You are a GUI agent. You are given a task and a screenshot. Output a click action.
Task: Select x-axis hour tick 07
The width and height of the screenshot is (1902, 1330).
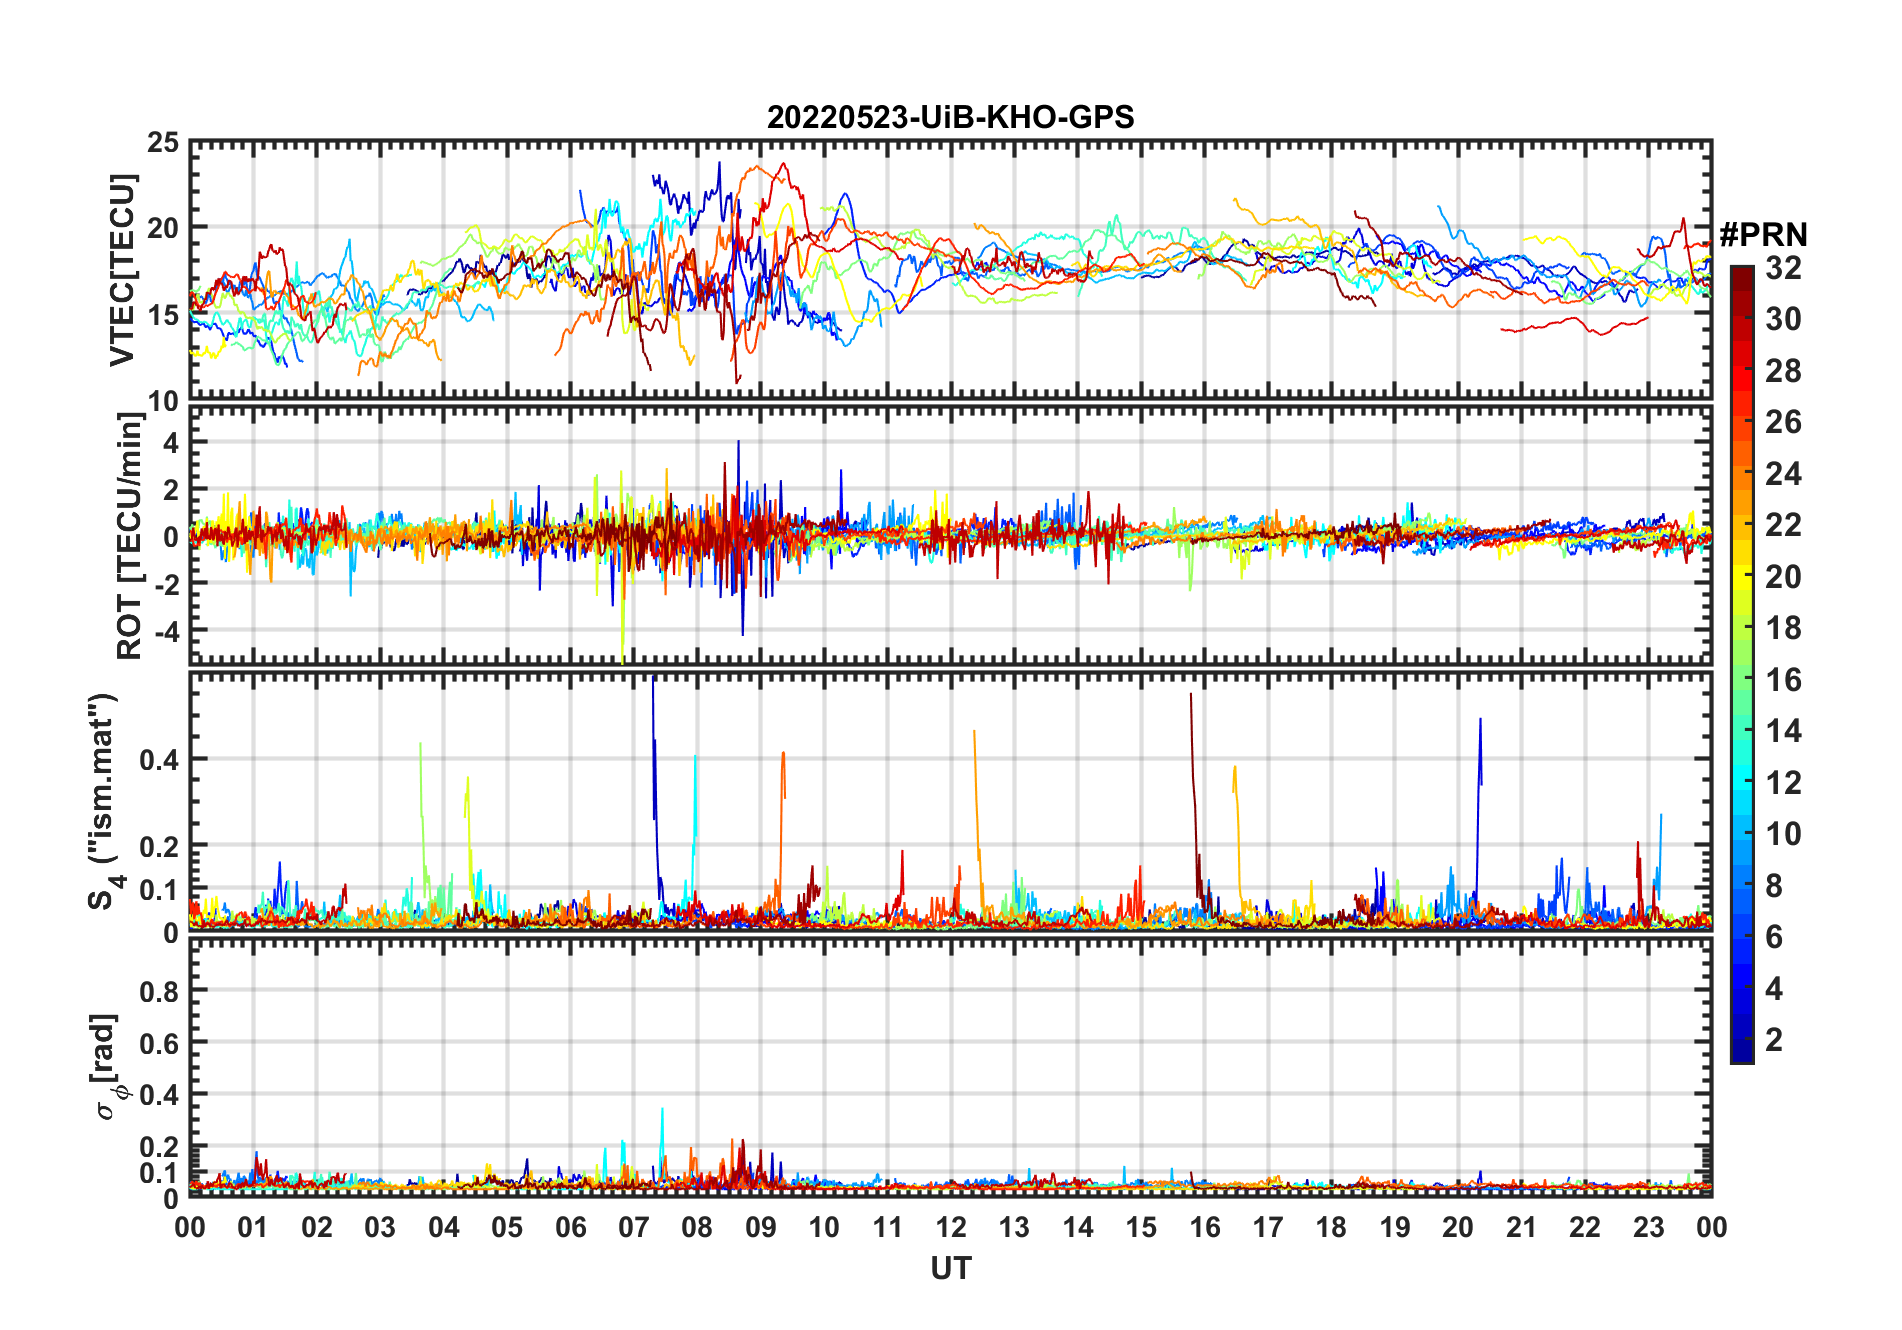[x=634, y=1227]
